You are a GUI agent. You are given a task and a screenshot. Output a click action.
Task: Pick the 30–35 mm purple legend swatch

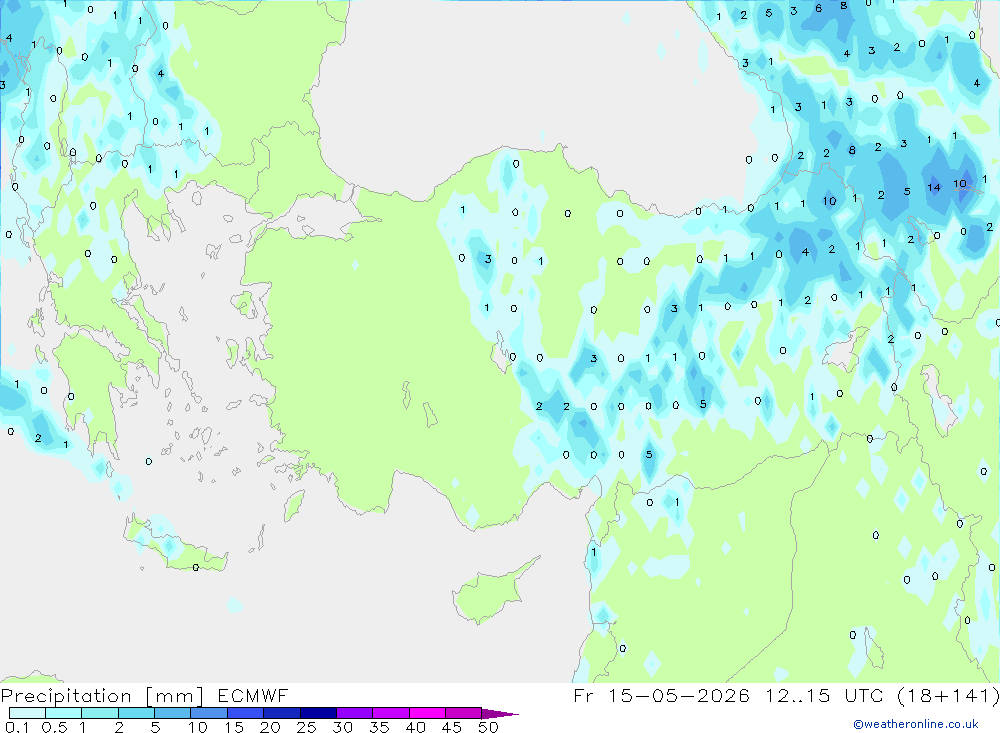(354, 713)
